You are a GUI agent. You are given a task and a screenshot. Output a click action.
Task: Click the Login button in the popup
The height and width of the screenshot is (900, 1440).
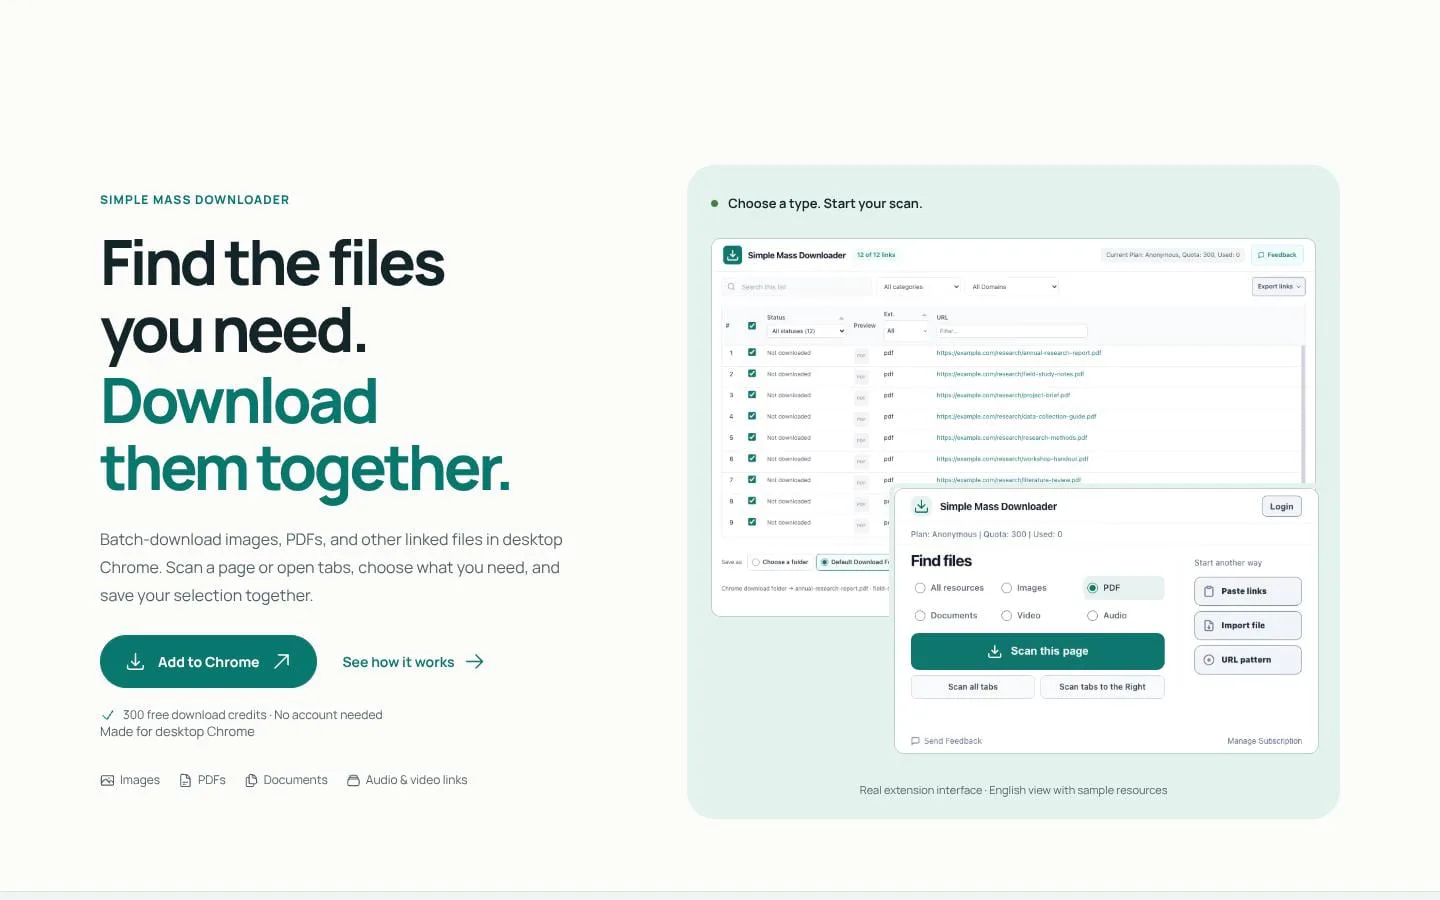coord(1281,507)
